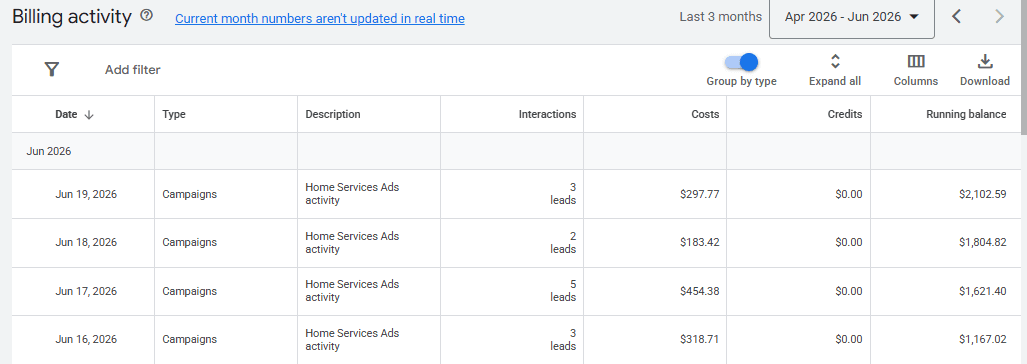
Task: Click the $1,804.82 running balance
Action: [982, 243]
